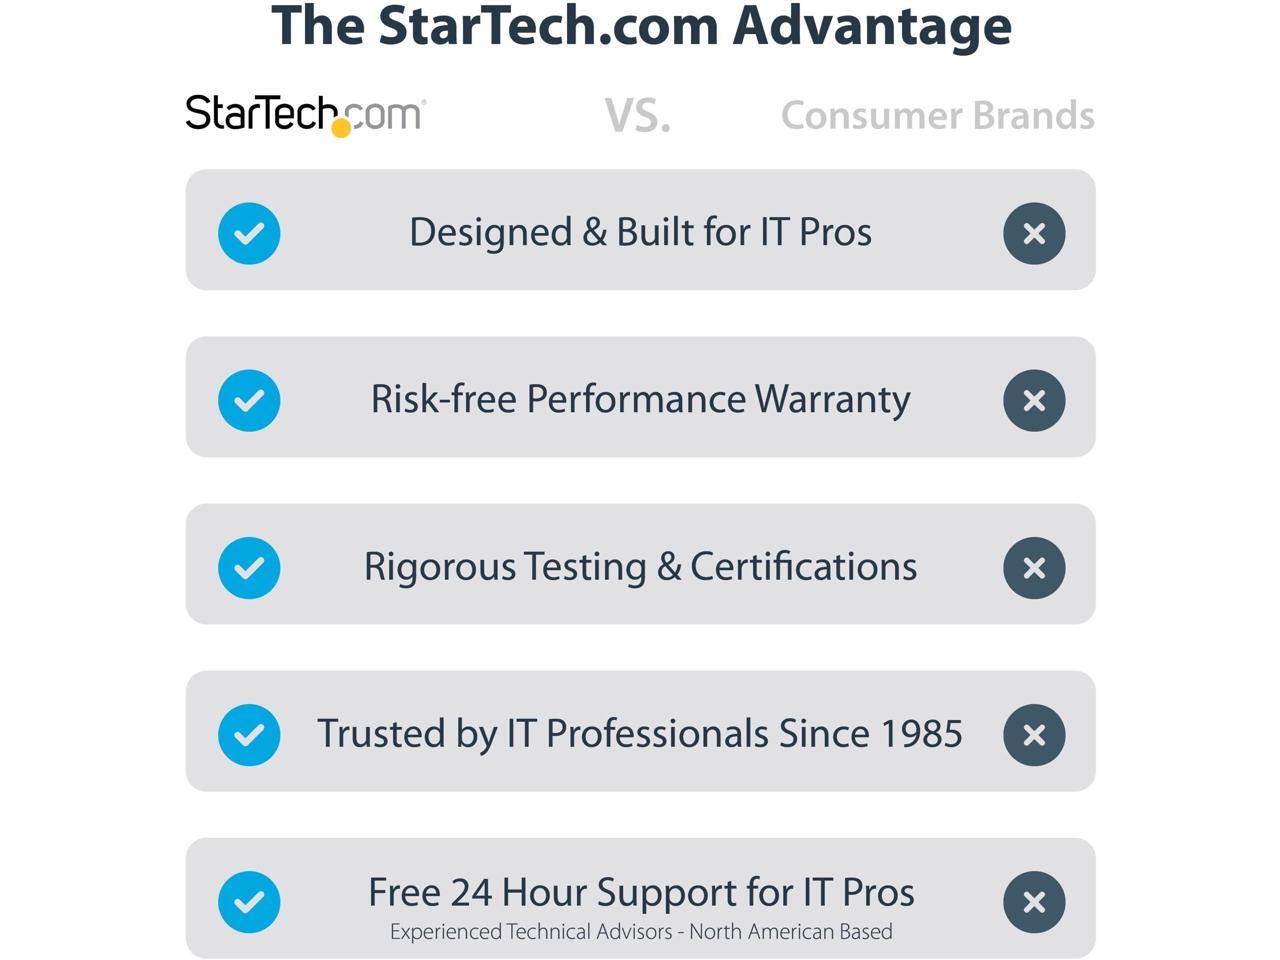Select the Risk-free Performance Warranty label
1280x960 pixels.
640,399
